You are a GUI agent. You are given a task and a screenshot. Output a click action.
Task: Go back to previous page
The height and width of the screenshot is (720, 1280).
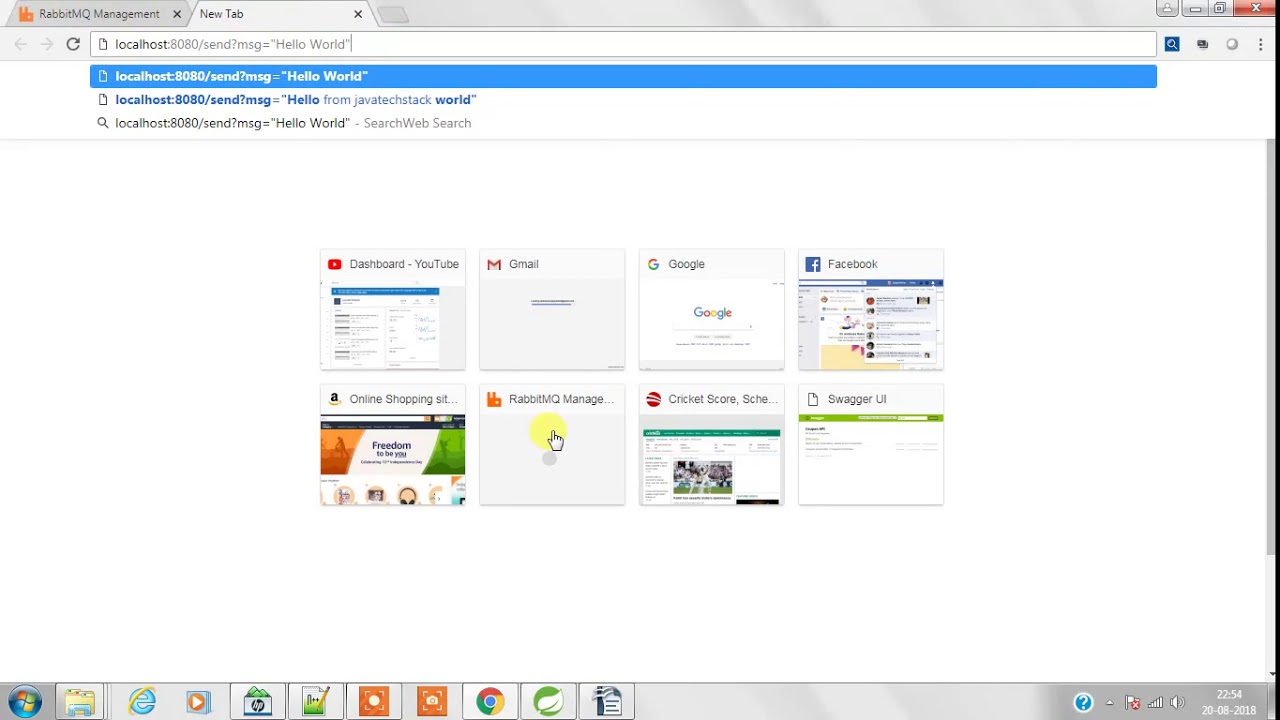click(x=21, y=44)
